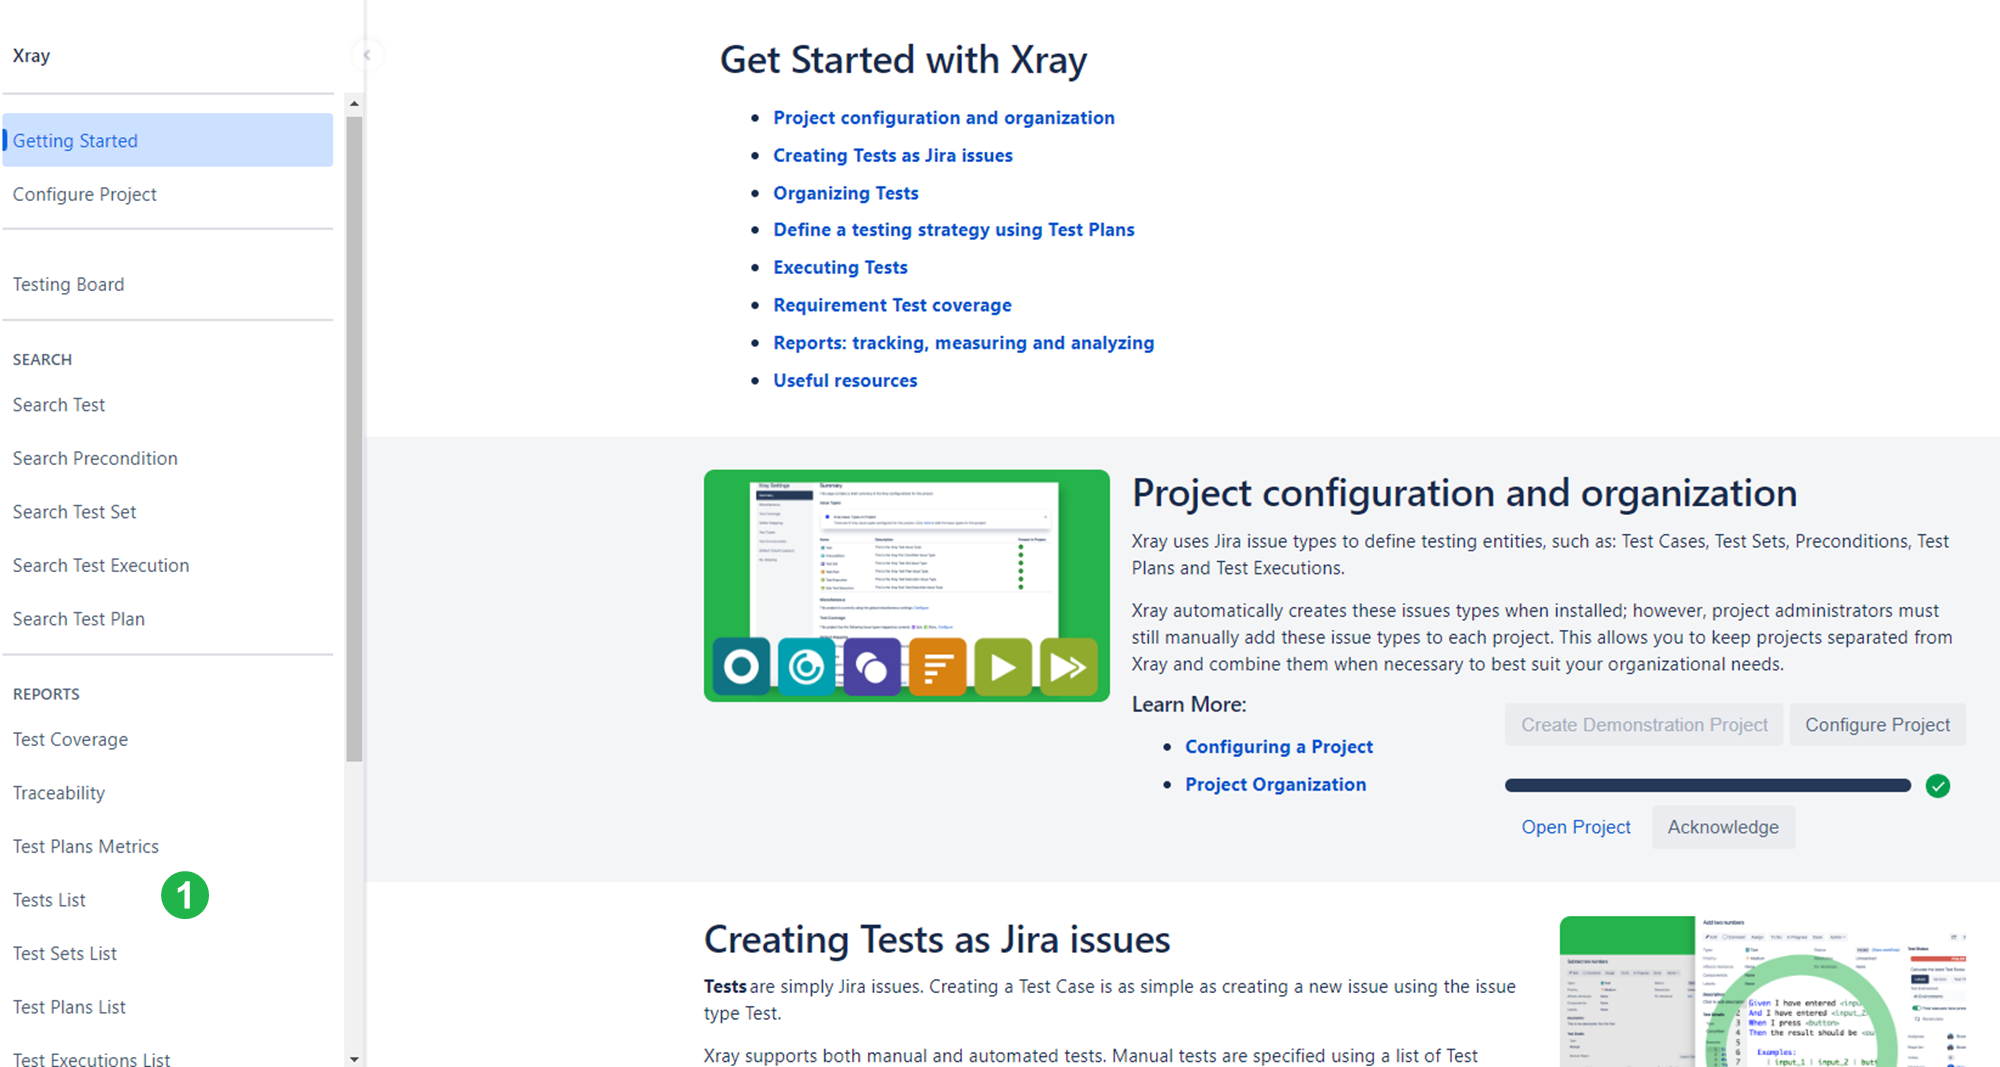The width and height of the screenshot is (2000, 1067).
Task: Open Define a testing strategy link
Action: tap(953, 230)
